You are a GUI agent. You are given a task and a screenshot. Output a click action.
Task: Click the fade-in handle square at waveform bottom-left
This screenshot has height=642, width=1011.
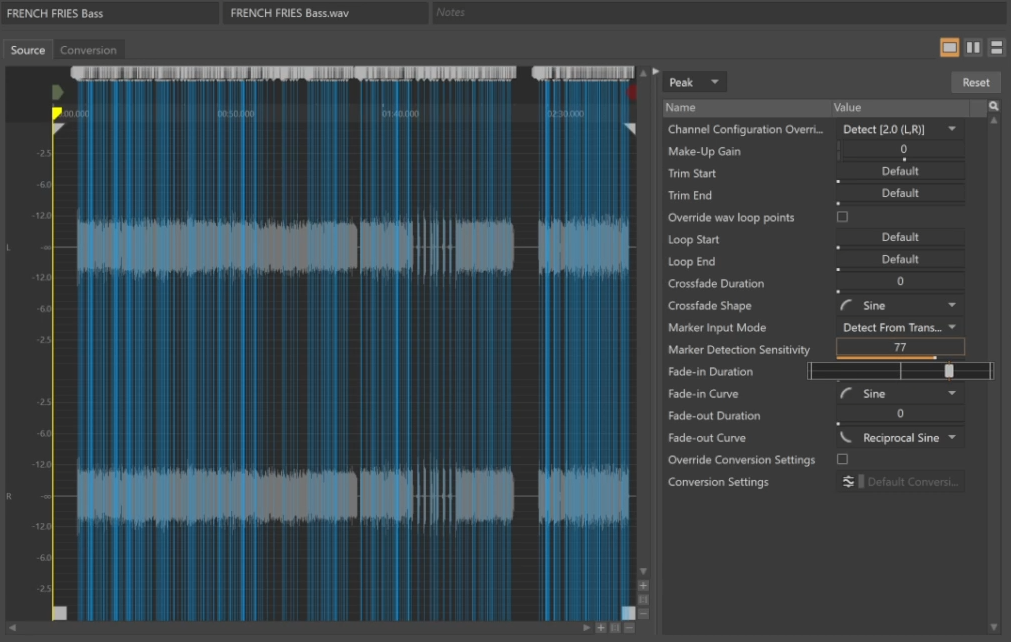click(59, 612)
